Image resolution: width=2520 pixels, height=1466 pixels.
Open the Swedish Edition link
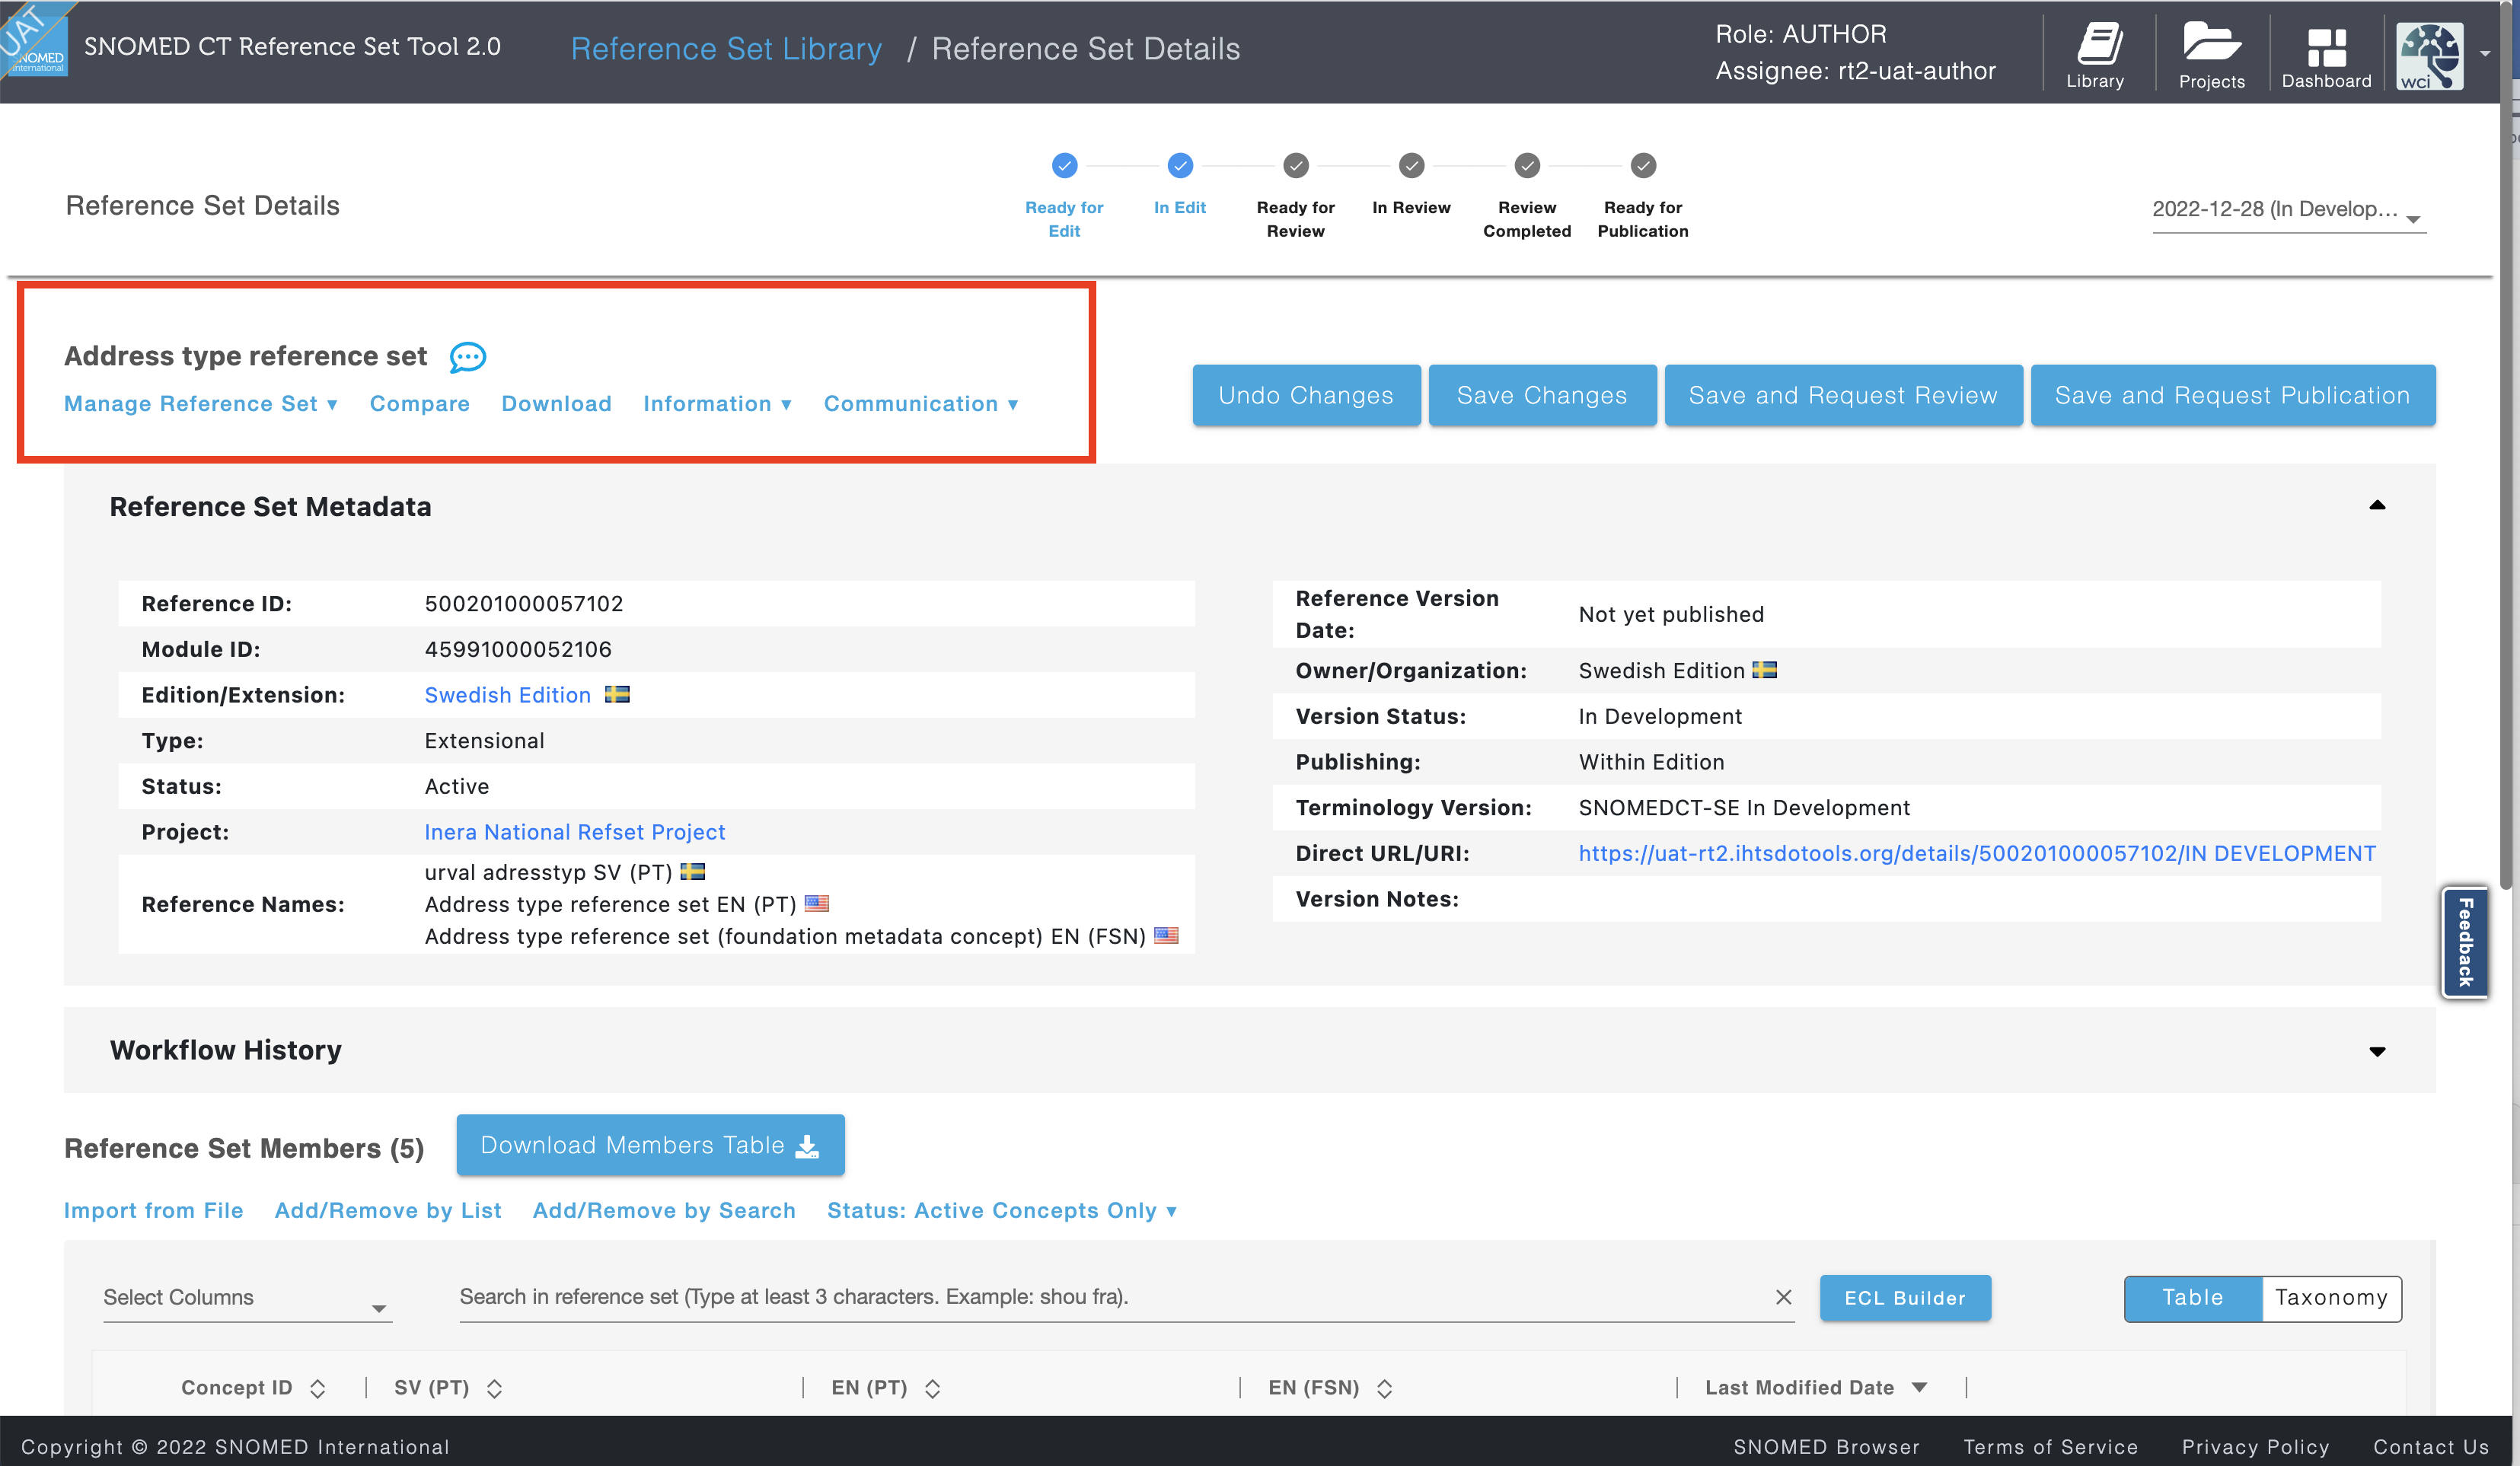(x=508, y=695)
